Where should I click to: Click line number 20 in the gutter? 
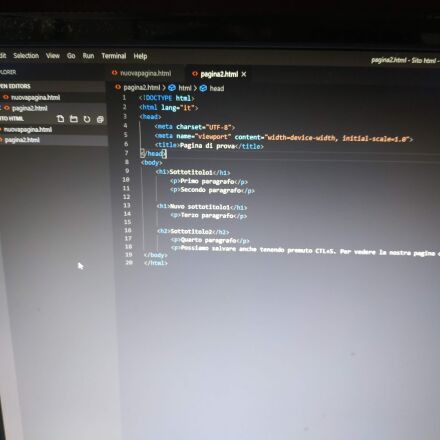click(x=129, y=263)
